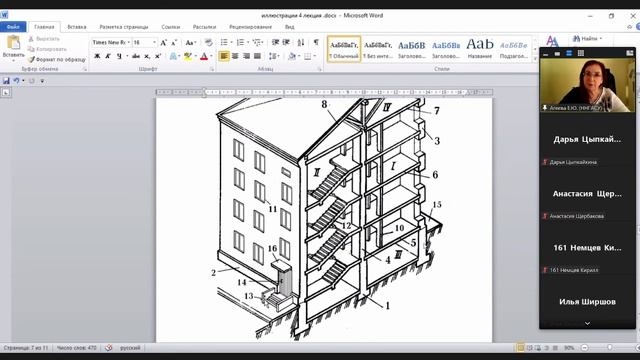
Task: Switch to the Рецензирование ribbon tab
Action: click(250, 27)
